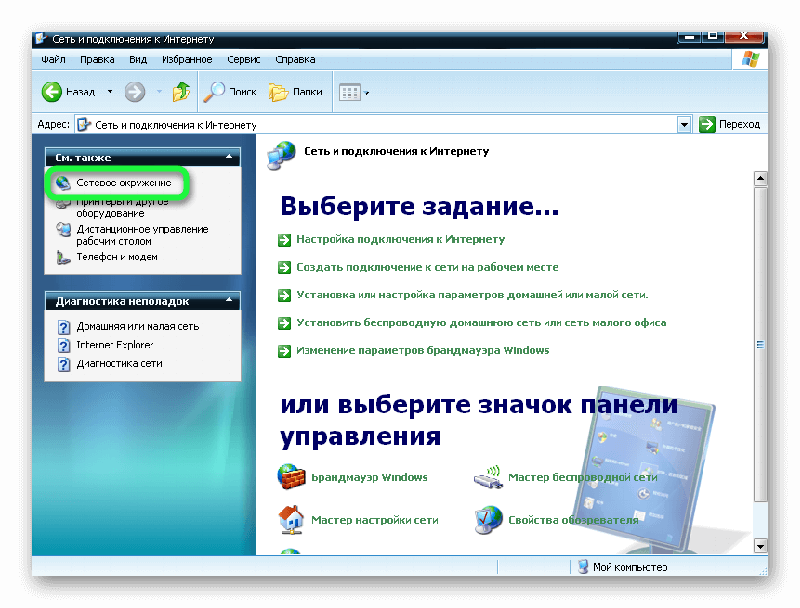Click the firewall brick wall icon
This screenshot has height=608, width=800.
(x=291, y=476)
